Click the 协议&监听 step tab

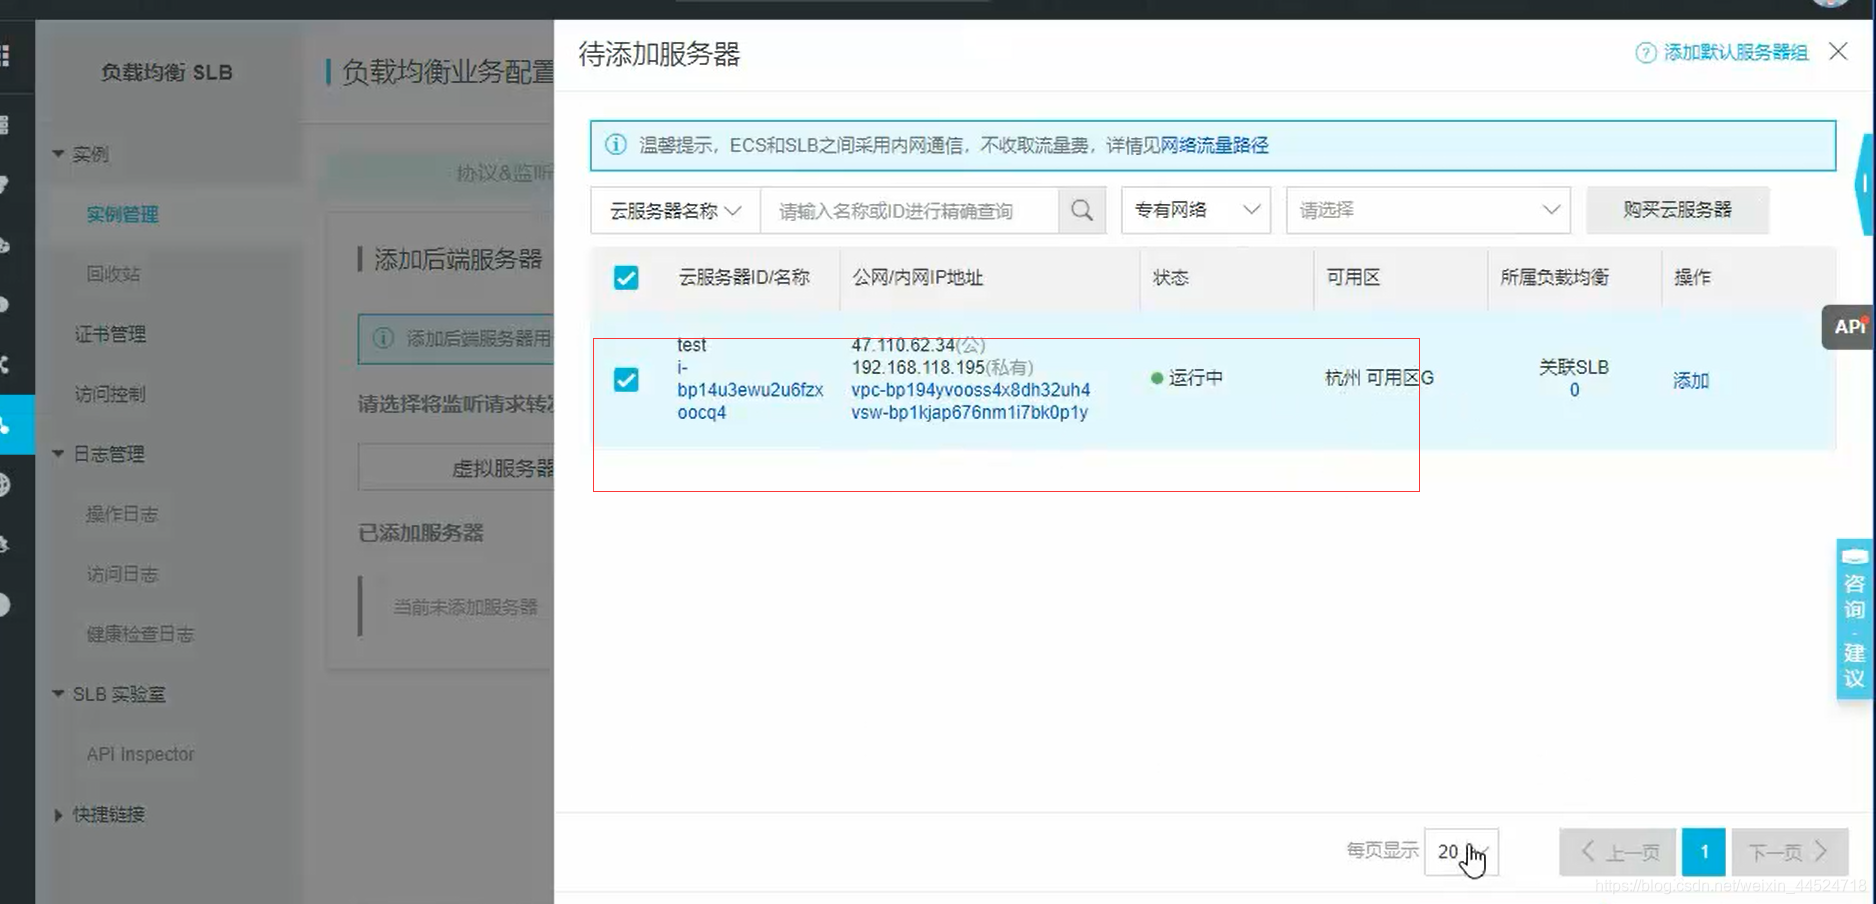point(505,173)
